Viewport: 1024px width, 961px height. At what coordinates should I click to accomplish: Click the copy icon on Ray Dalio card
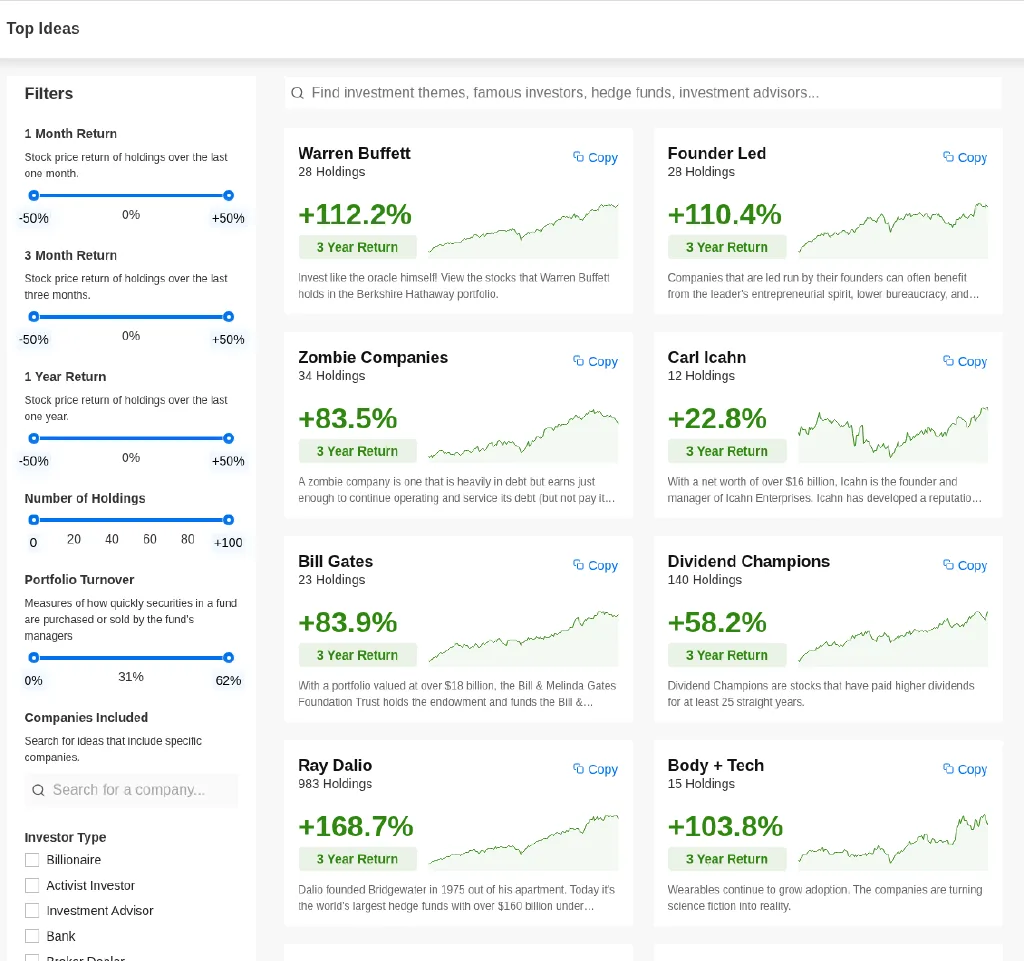(x=579, y=768)
